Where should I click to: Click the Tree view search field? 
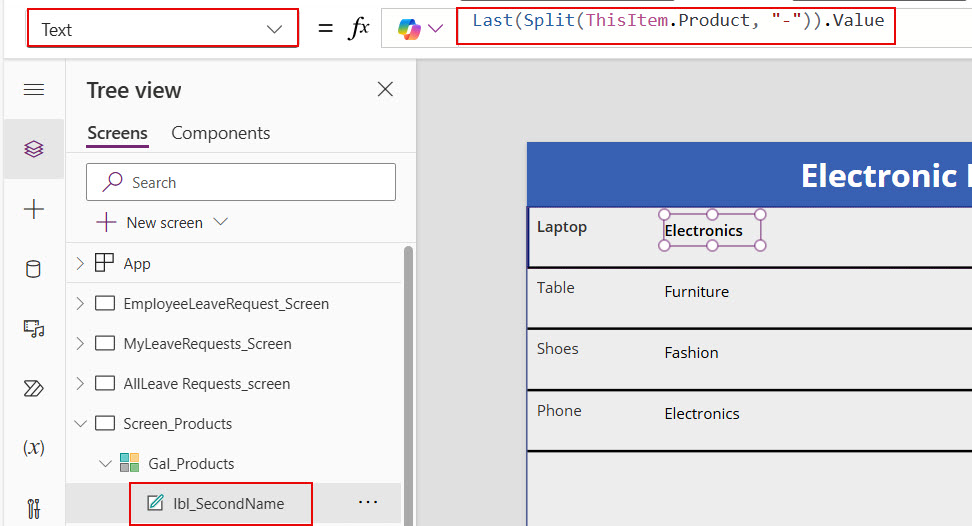point(241,182)
